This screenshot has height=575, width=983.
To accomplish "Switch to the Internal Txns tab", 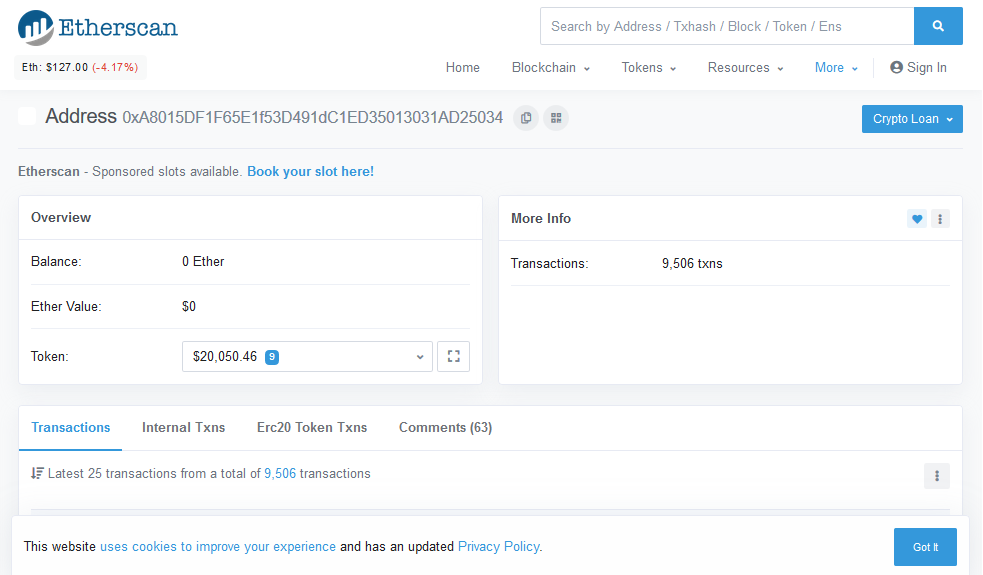I will click(x=184, y=428).
